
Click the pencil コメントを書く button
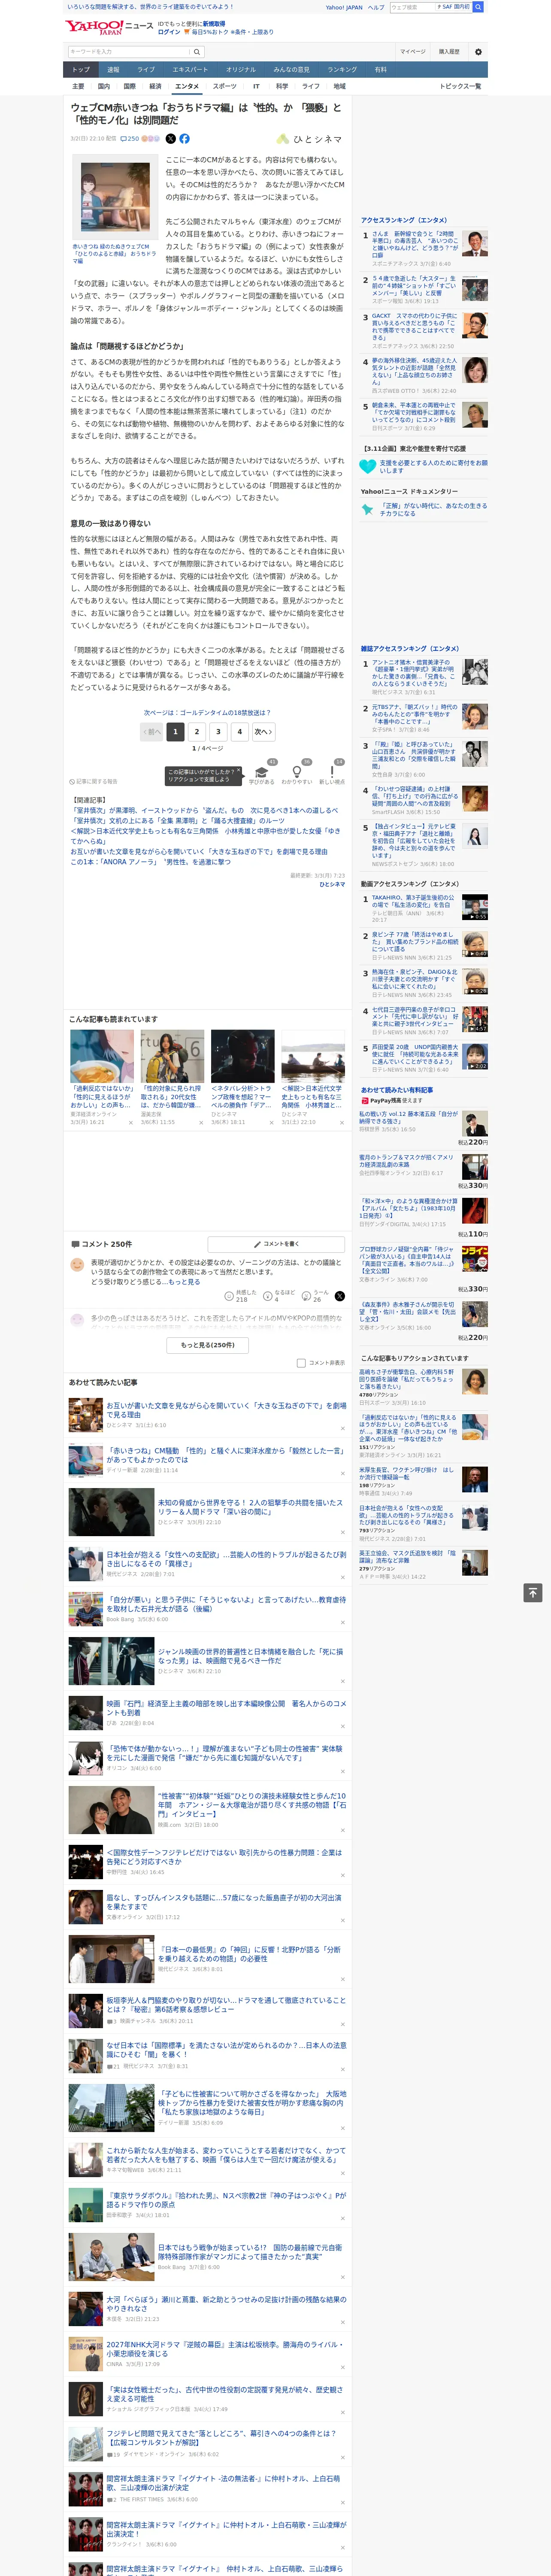276,1244
